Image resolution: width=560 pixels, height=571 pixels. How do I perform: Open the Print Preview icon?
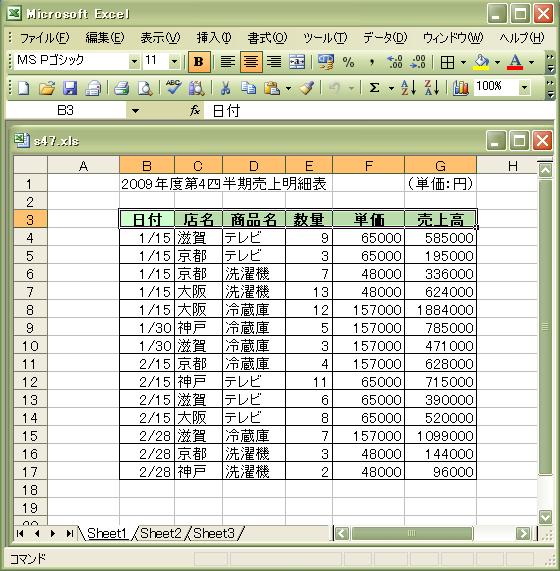pyautogui.click(x=145, y=88)
